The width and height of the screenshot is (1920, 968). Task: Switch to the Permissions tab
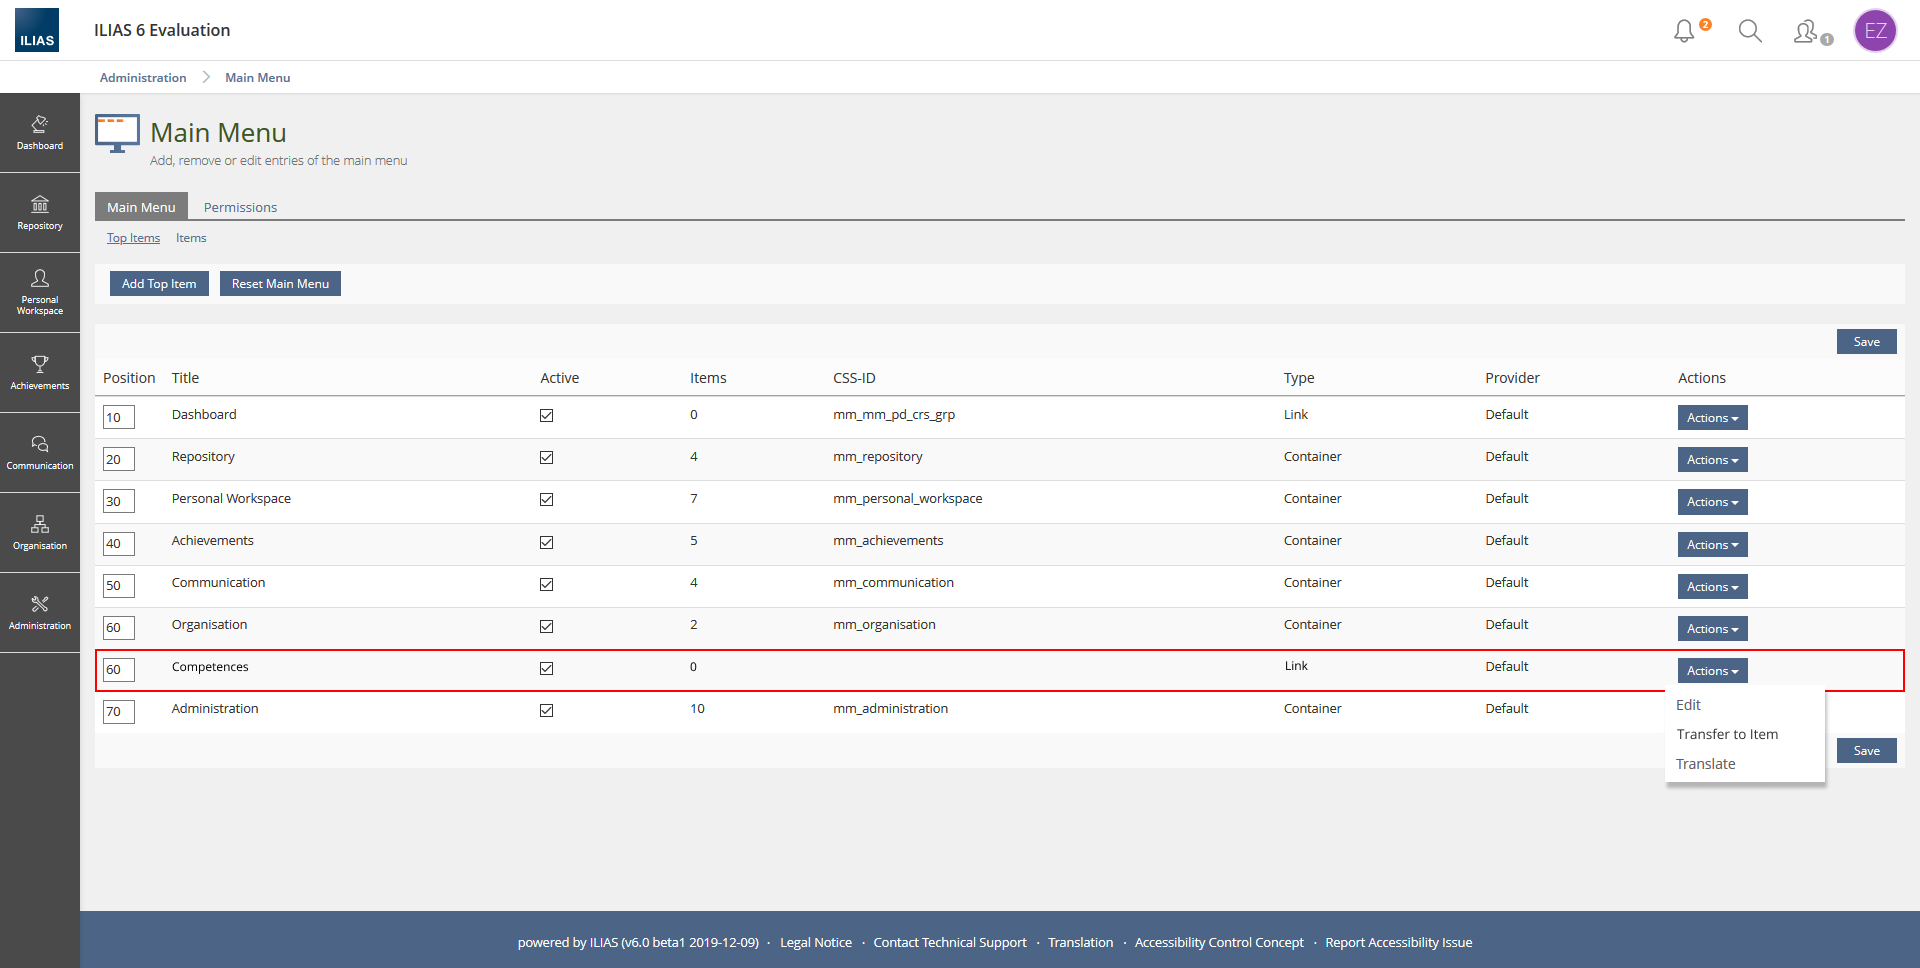(240, 207)
